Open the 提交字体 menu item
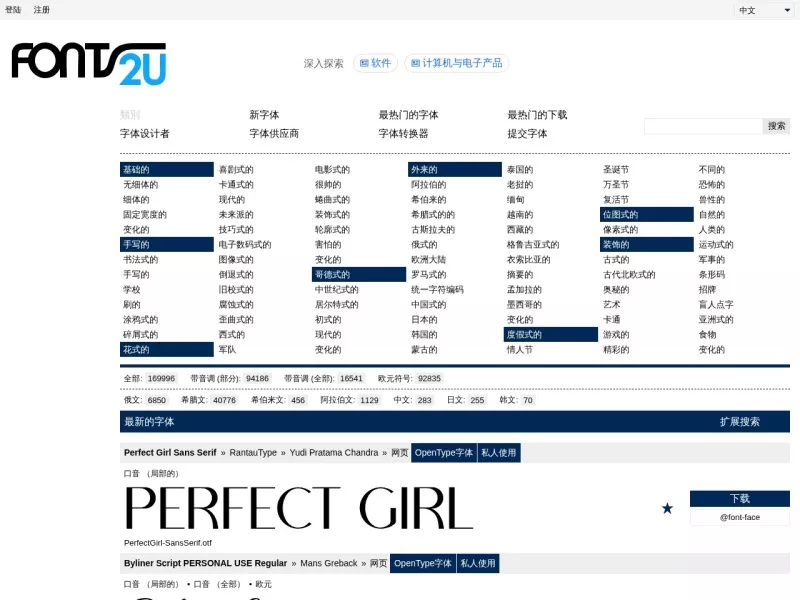The image size is (800, 600). pyautogui.click(x=527, y=134)
